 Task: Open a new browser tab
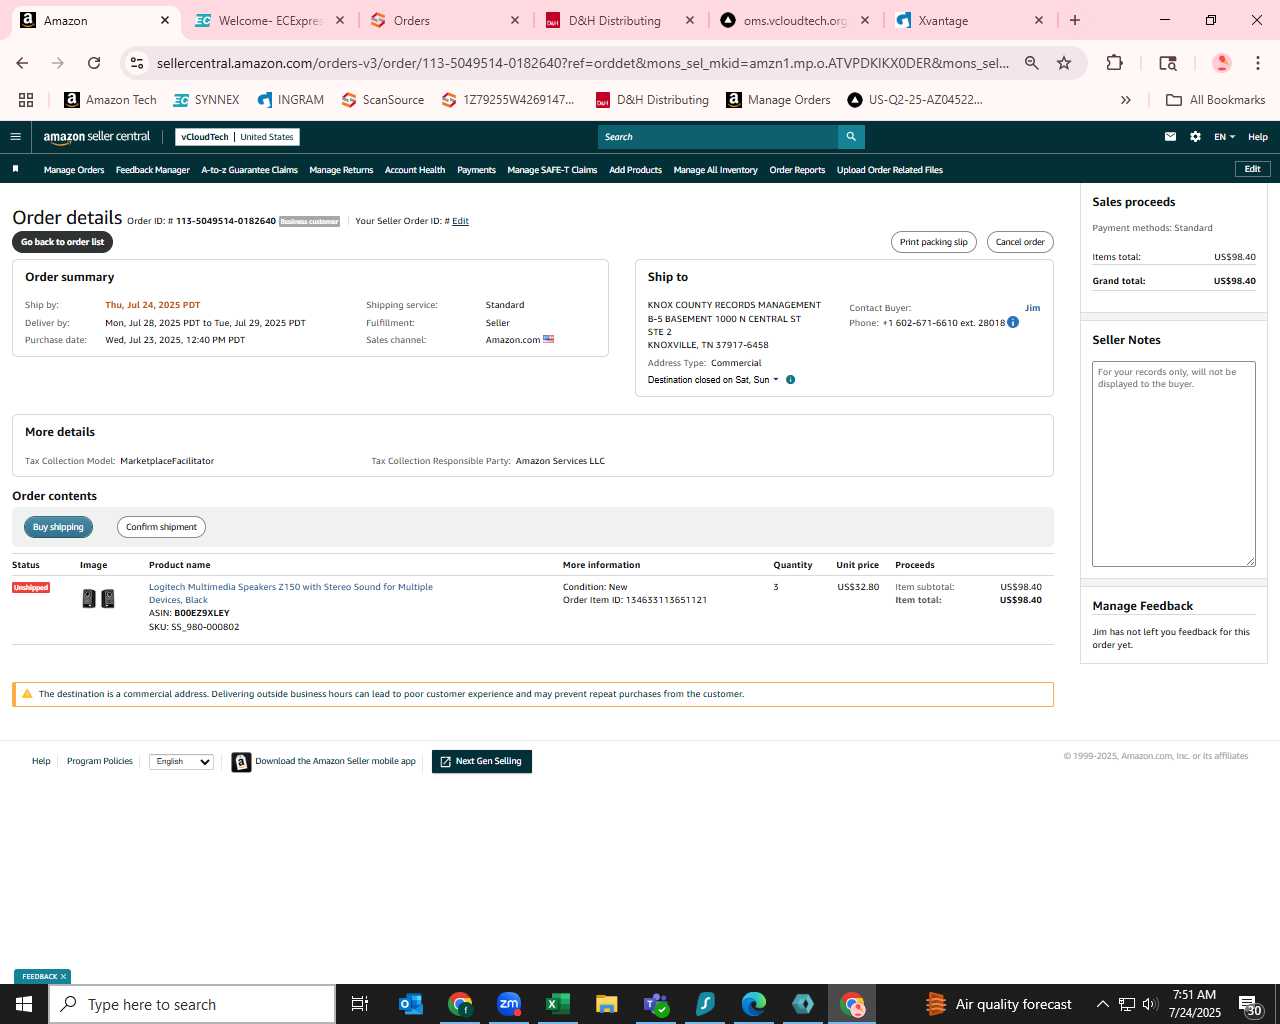1075,20
